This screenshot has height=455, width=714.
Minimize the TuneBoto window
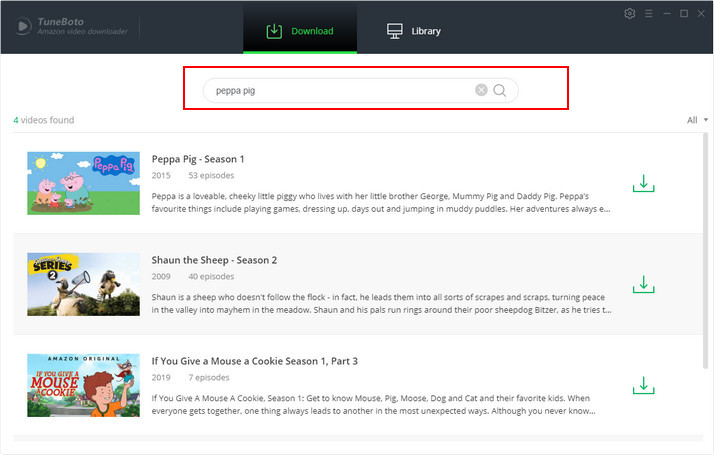pyautogui.click(x=667, y=14)
